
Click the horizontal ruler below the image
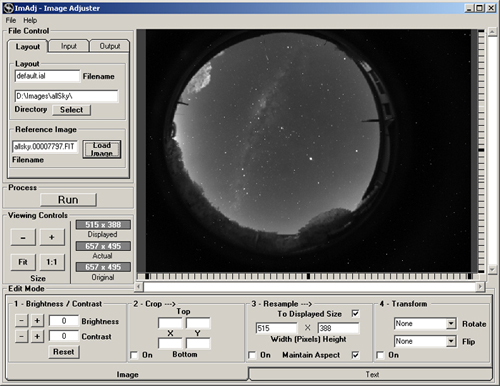click(x=308, y=276)
